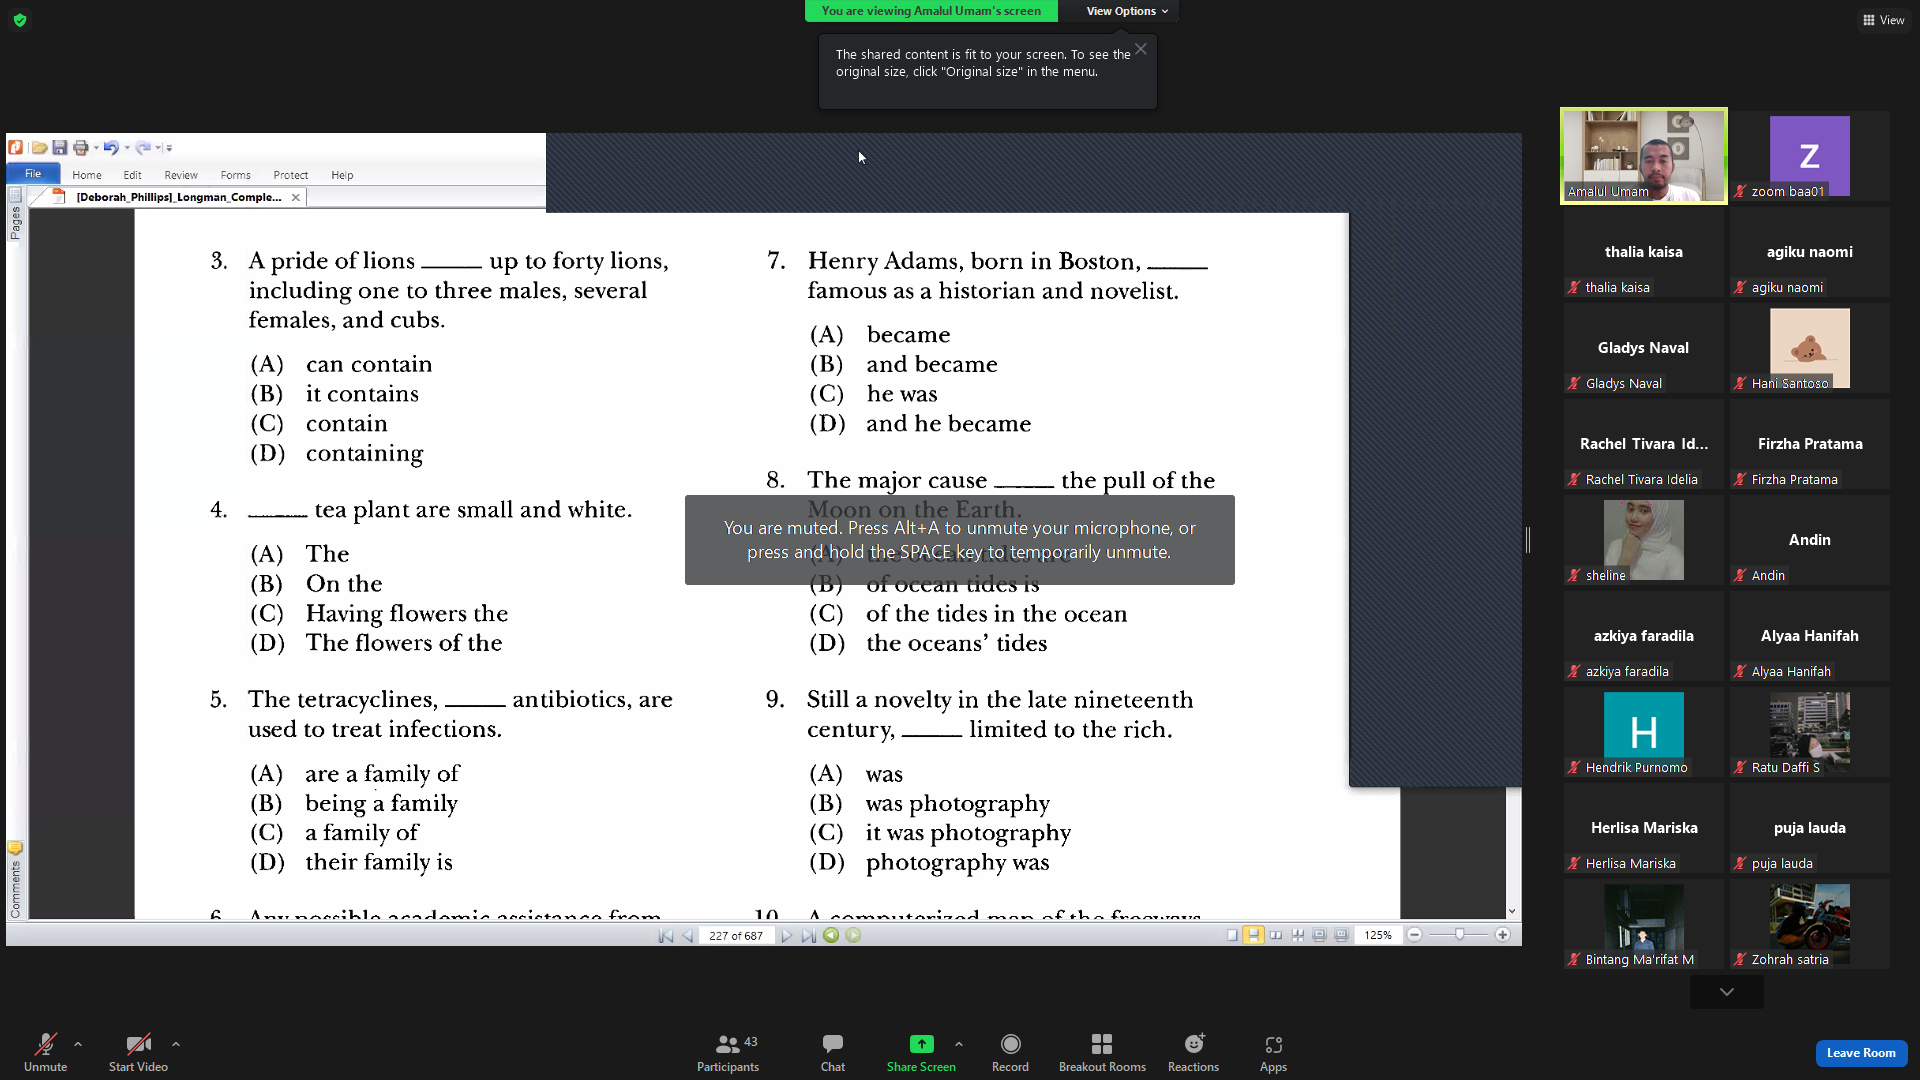The image size is (1920, 1080).
Task: Click the Open file folder icon
Action: (x=39, y=147)
